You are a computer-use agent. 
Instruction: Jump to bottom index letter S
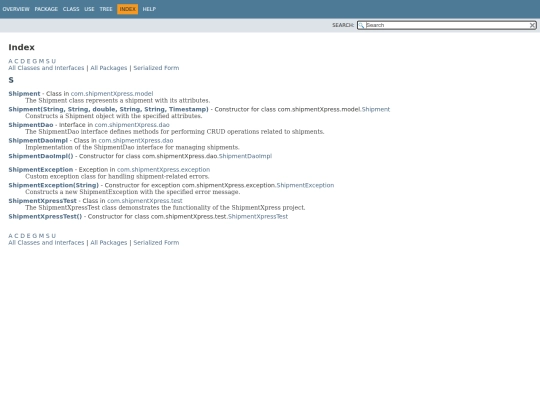(48, 236)
